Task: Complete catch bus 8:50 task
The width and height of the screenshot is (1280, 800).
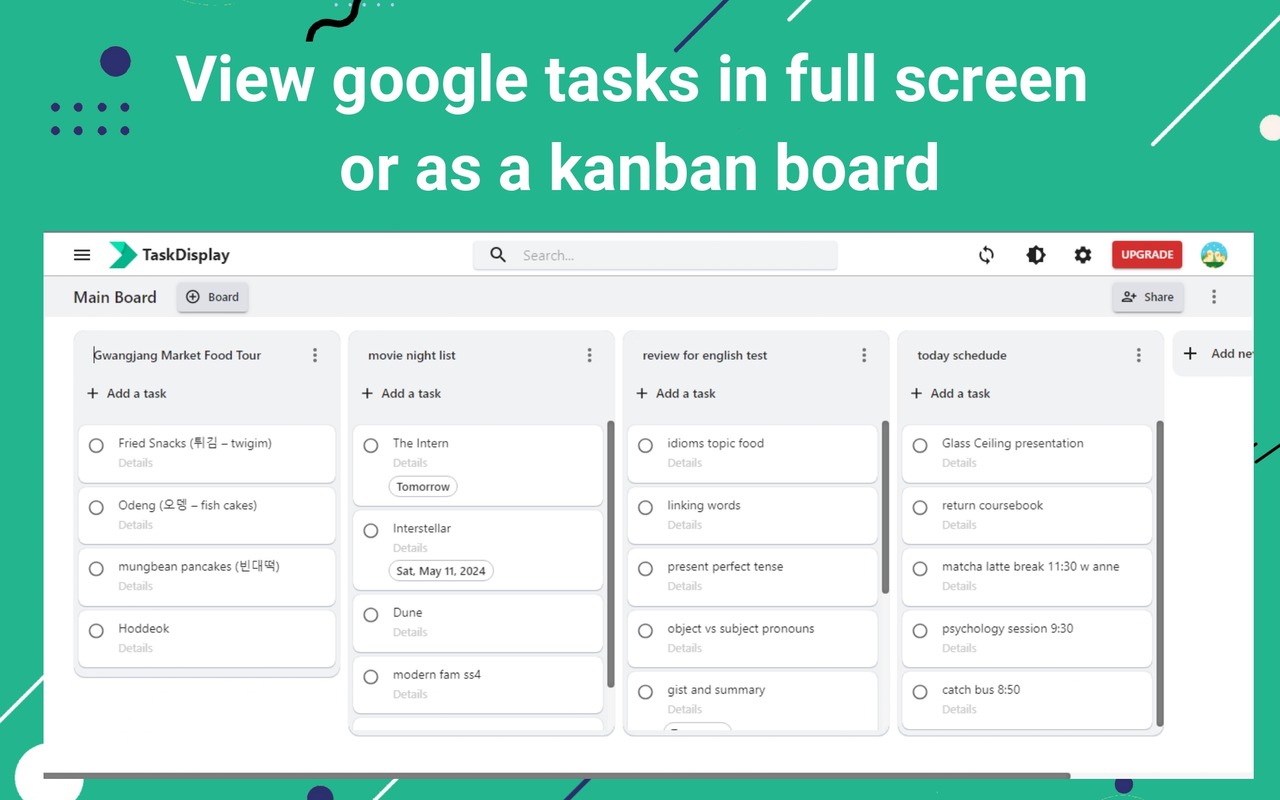Action: (920, 691)
